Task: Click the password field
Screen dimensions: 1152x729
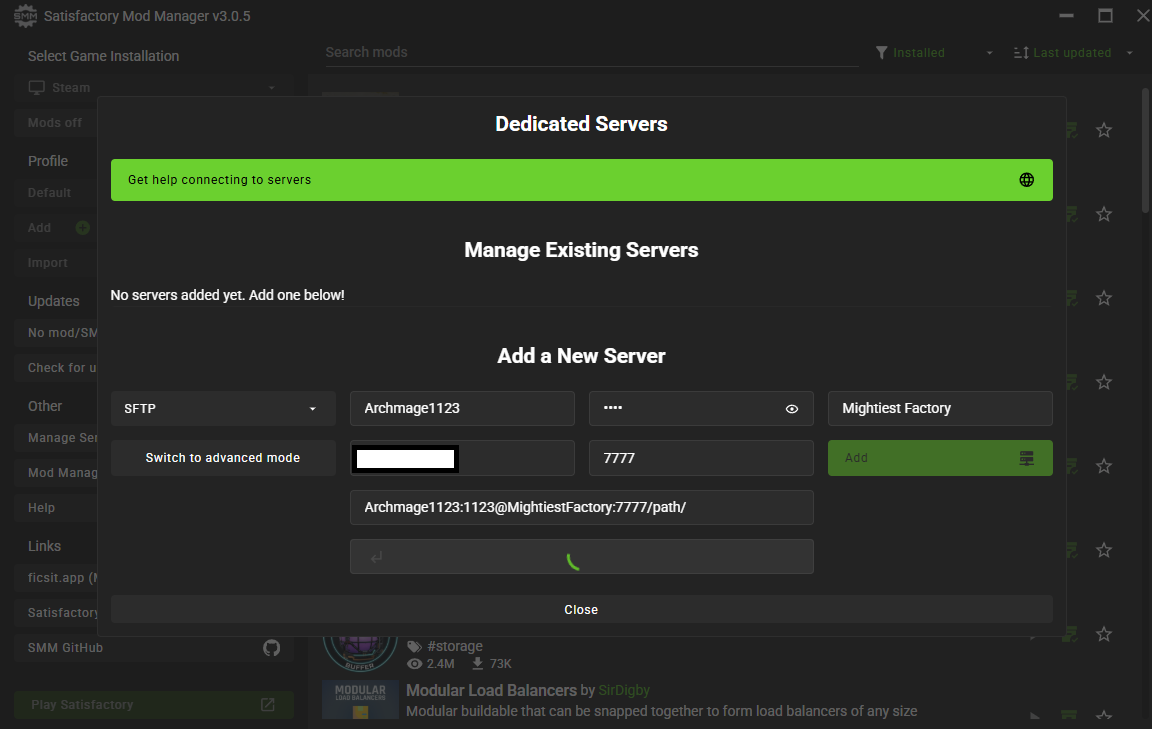Action: 701,409
